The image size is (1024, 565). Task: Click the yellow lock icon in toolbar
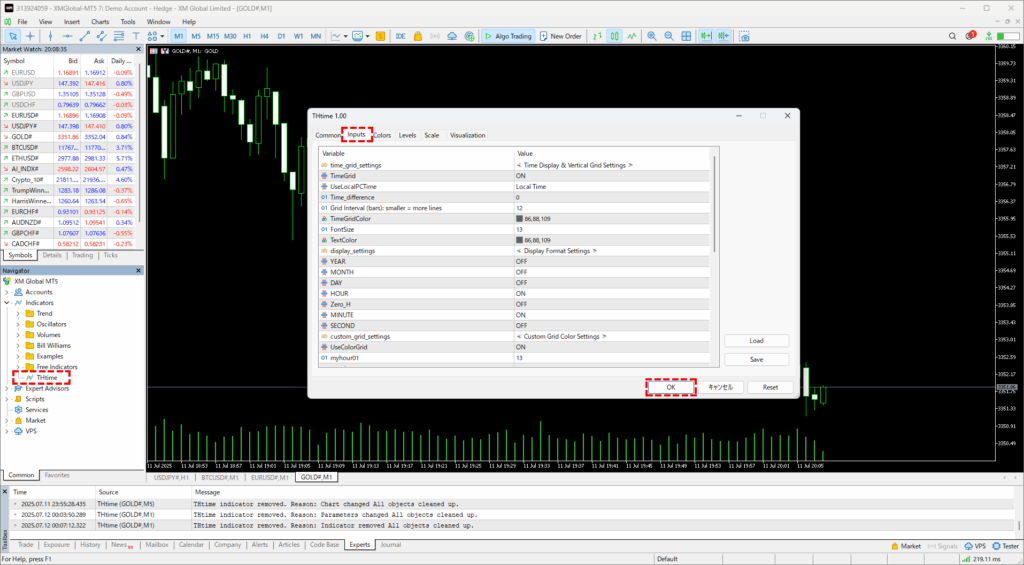point(418,36)
